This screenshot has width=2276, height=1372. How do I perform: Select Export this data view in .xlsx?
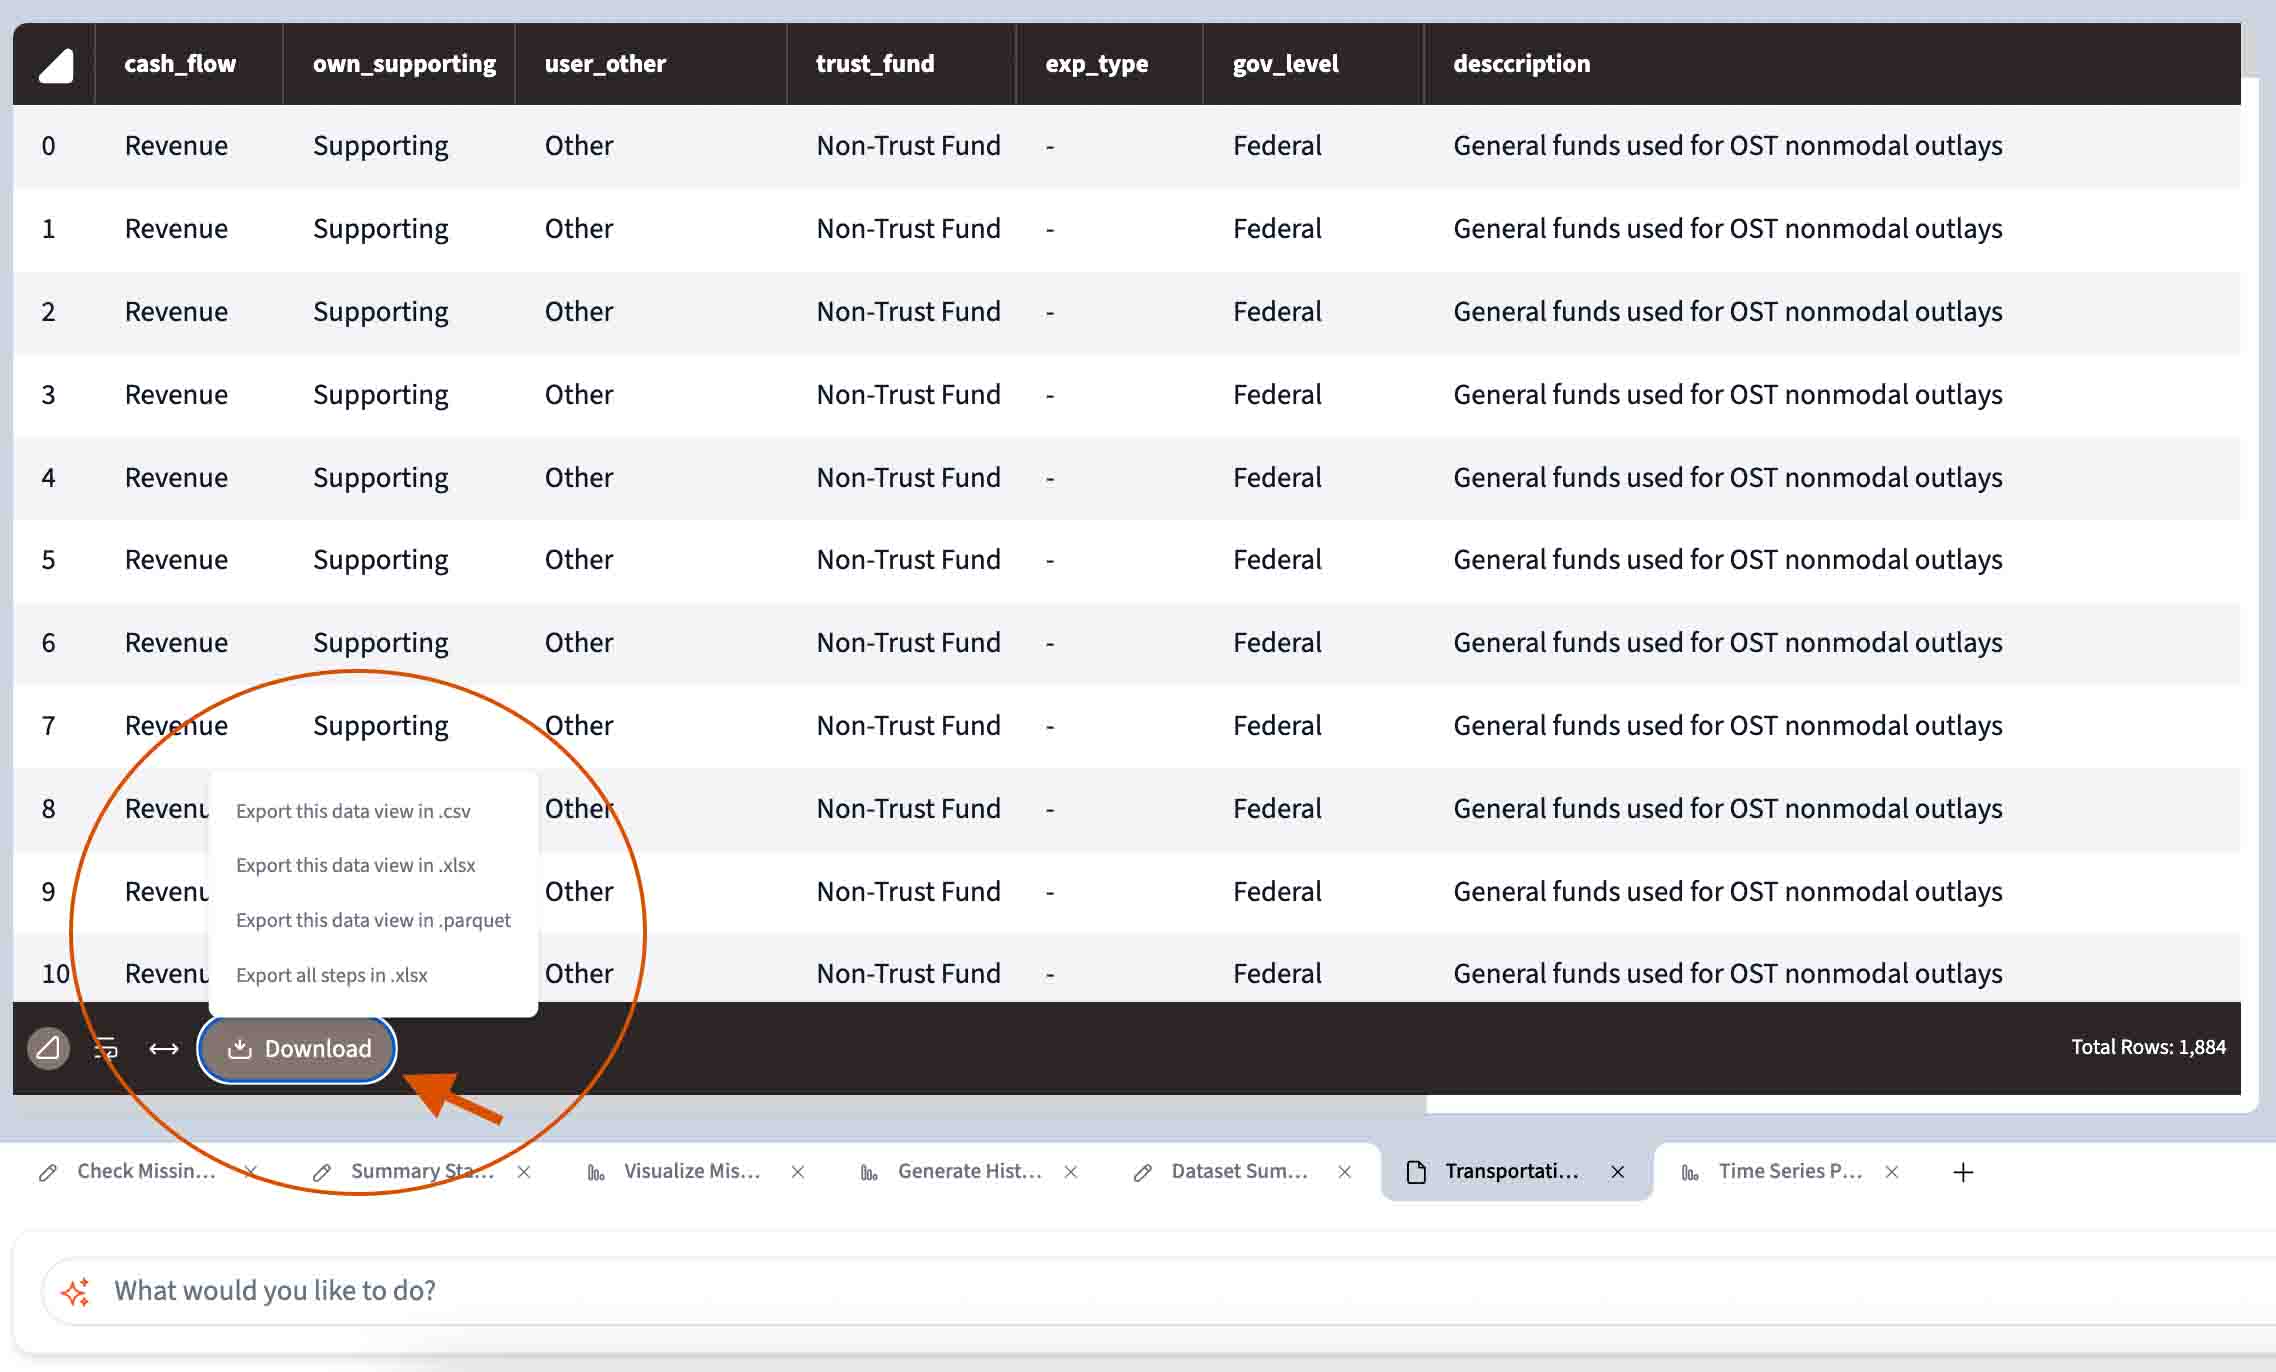tap(354, 863)
